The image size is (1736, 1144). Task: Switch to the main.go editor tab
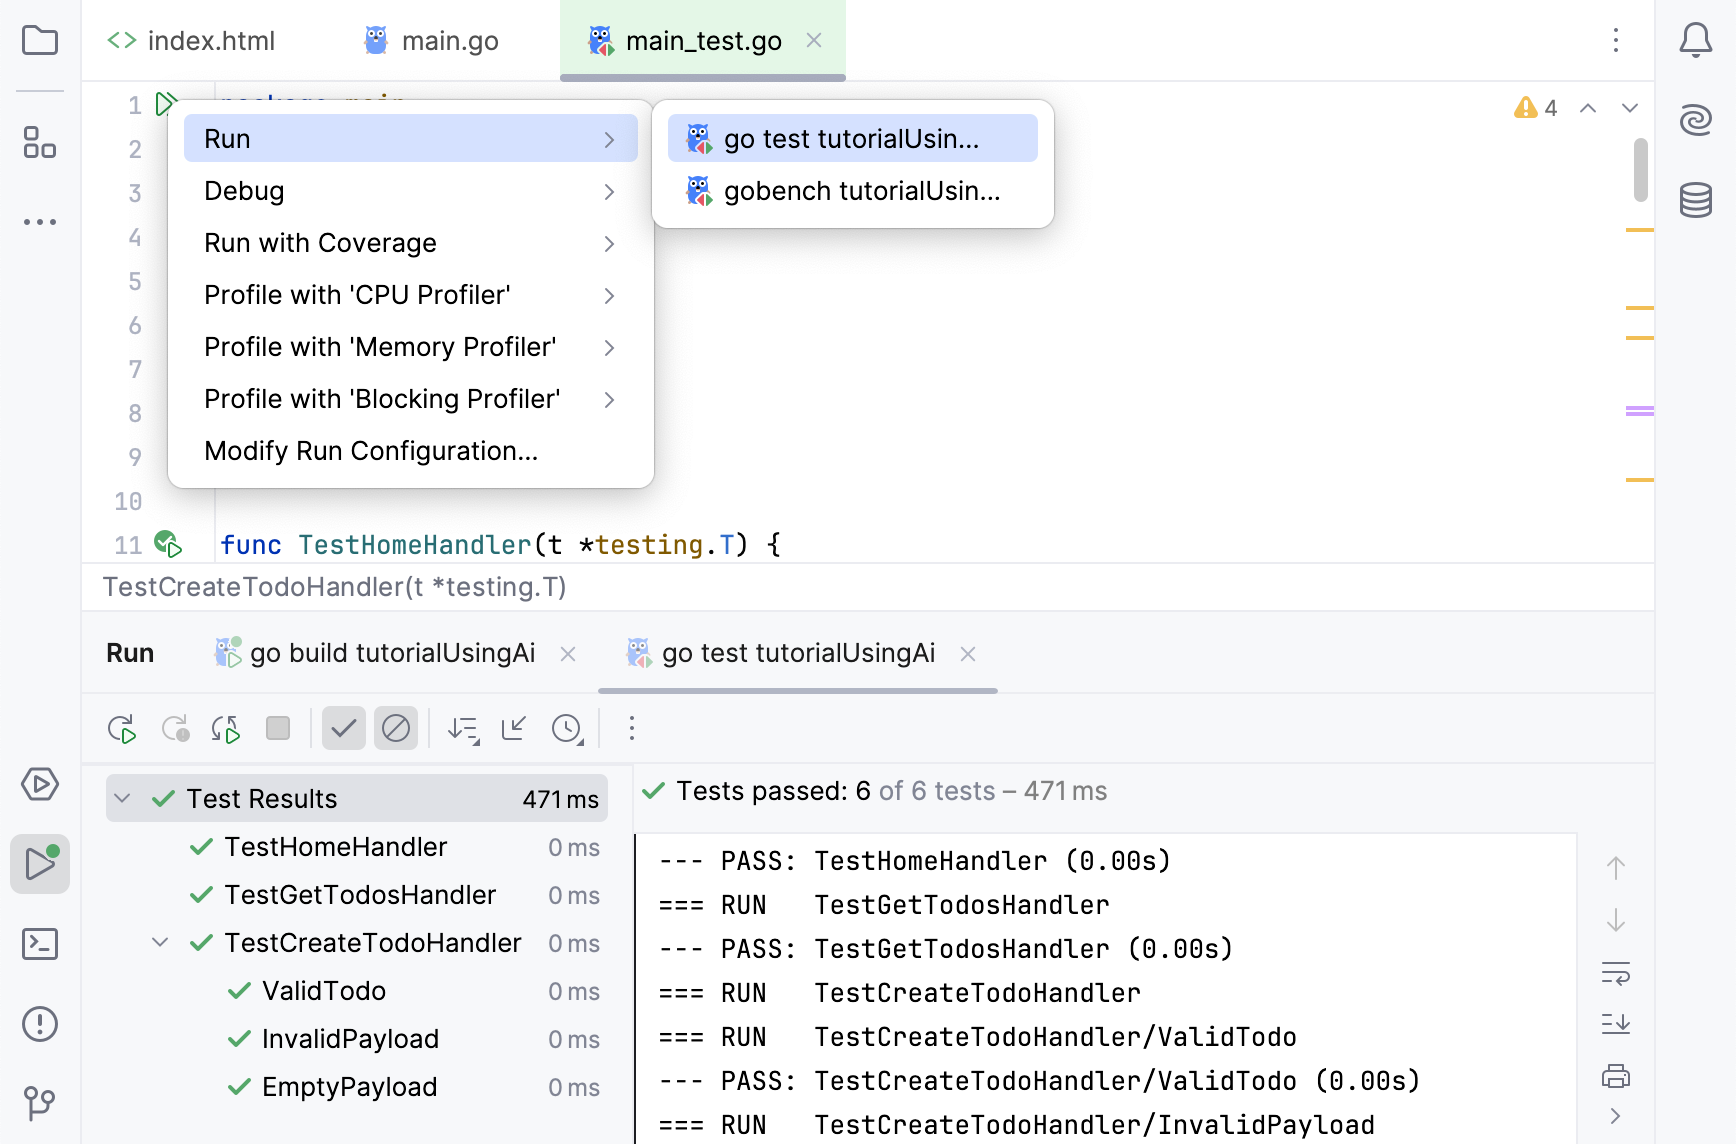(x=432, y=41)
